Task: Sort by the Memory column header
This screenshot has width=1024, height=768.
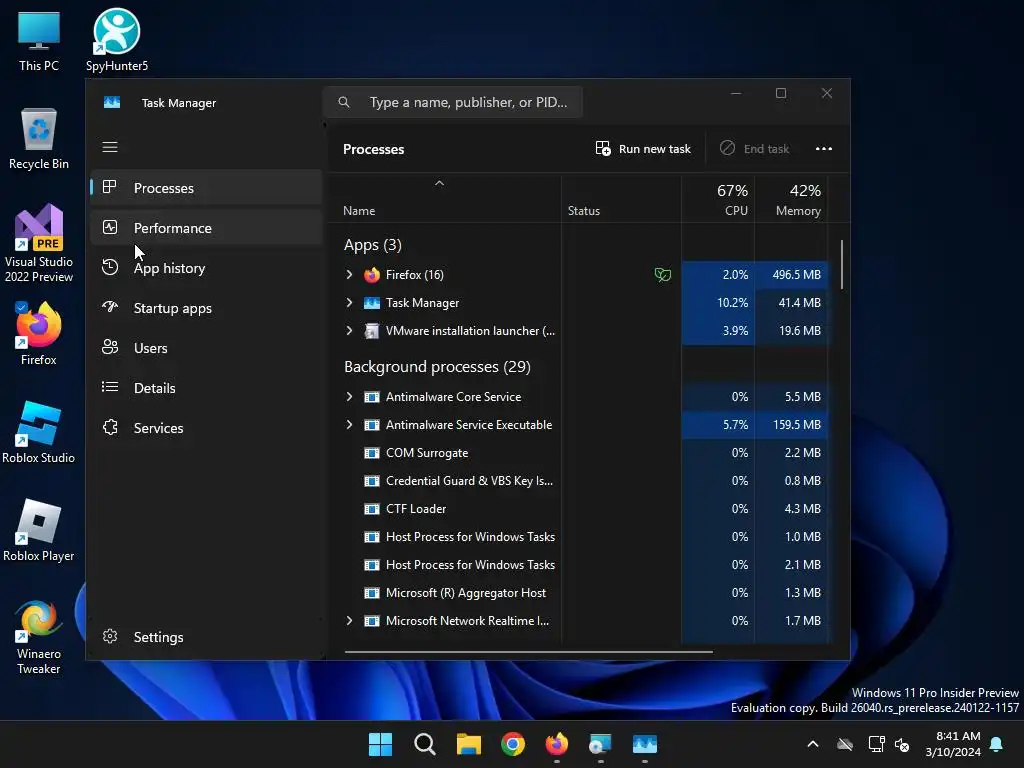Action: point(792,199)
